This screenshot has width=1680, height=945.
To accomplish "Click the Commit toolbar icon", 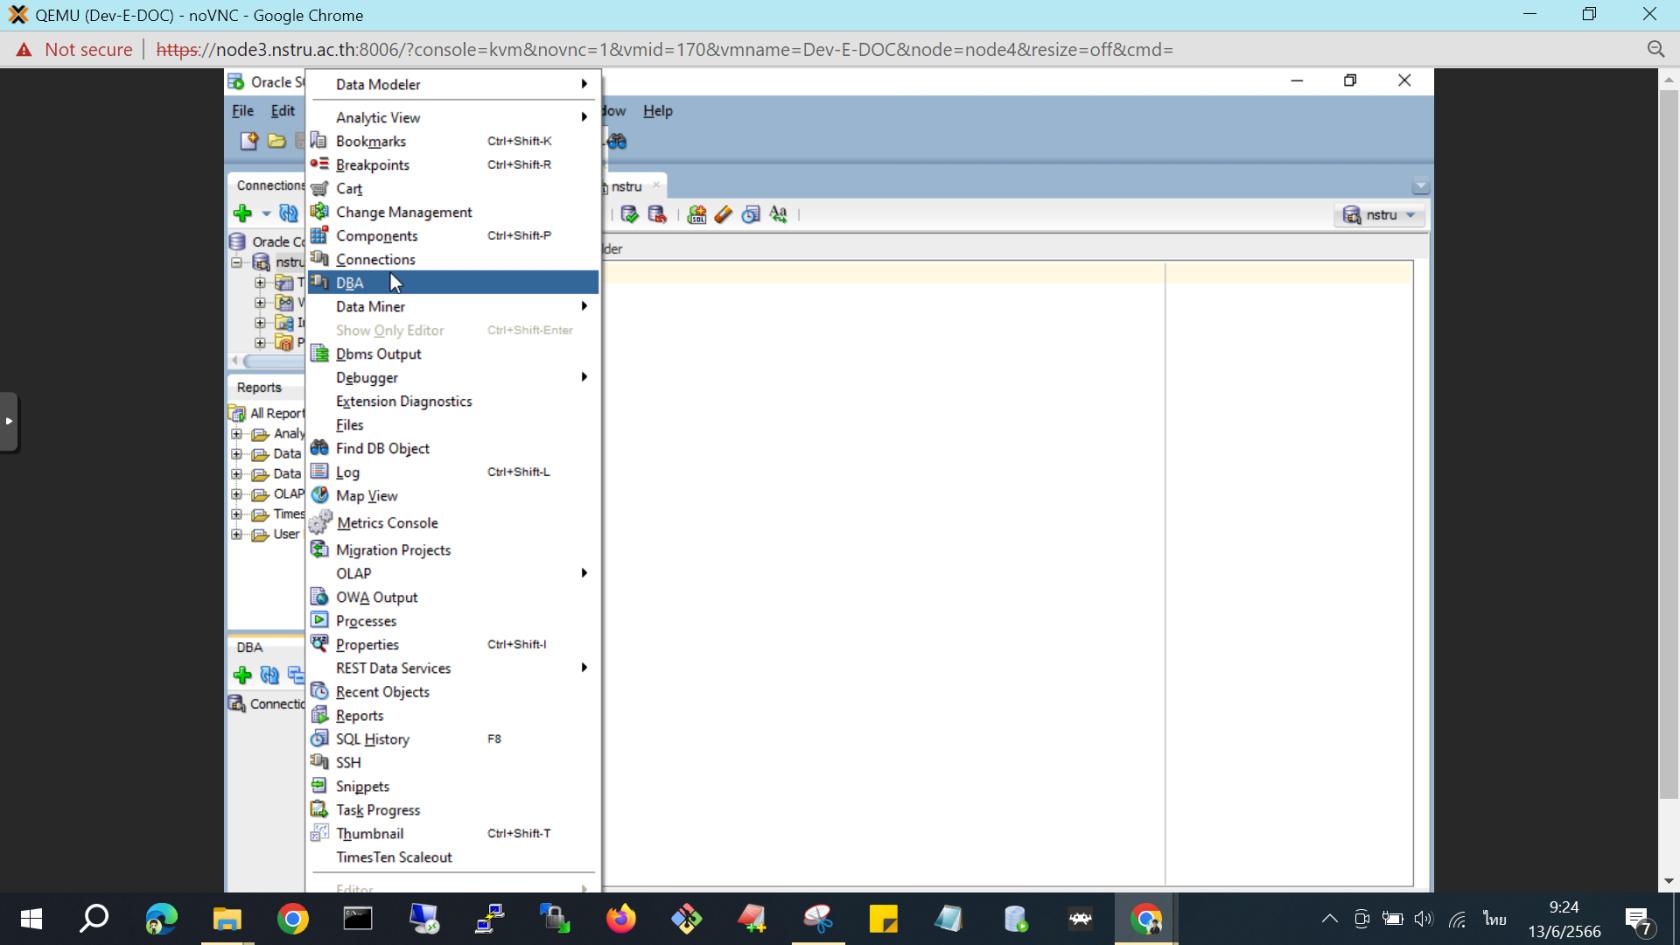I will 629,214.
